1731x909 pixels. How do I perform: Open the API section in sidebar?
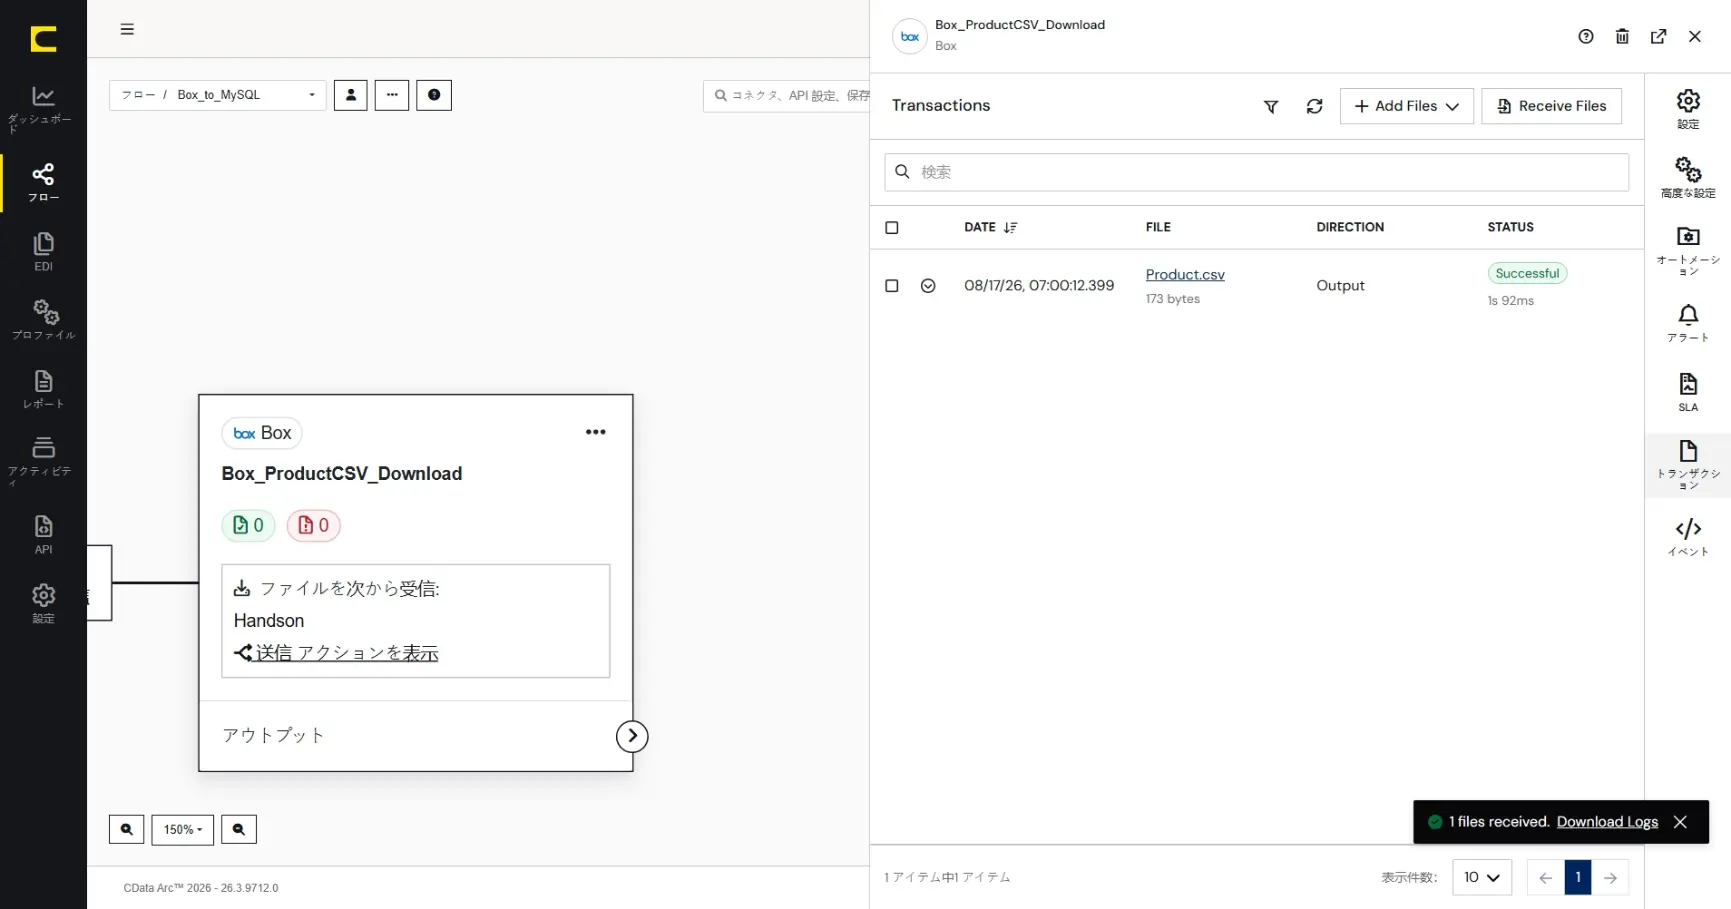click(x=43, y=534)
